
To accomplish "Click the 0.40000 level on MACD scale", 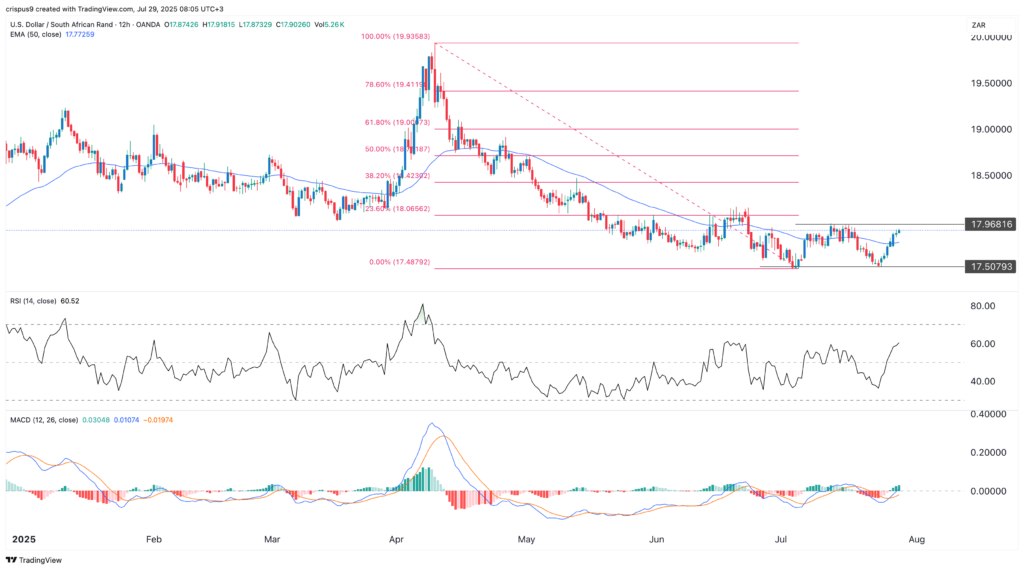I will point(982,414).
